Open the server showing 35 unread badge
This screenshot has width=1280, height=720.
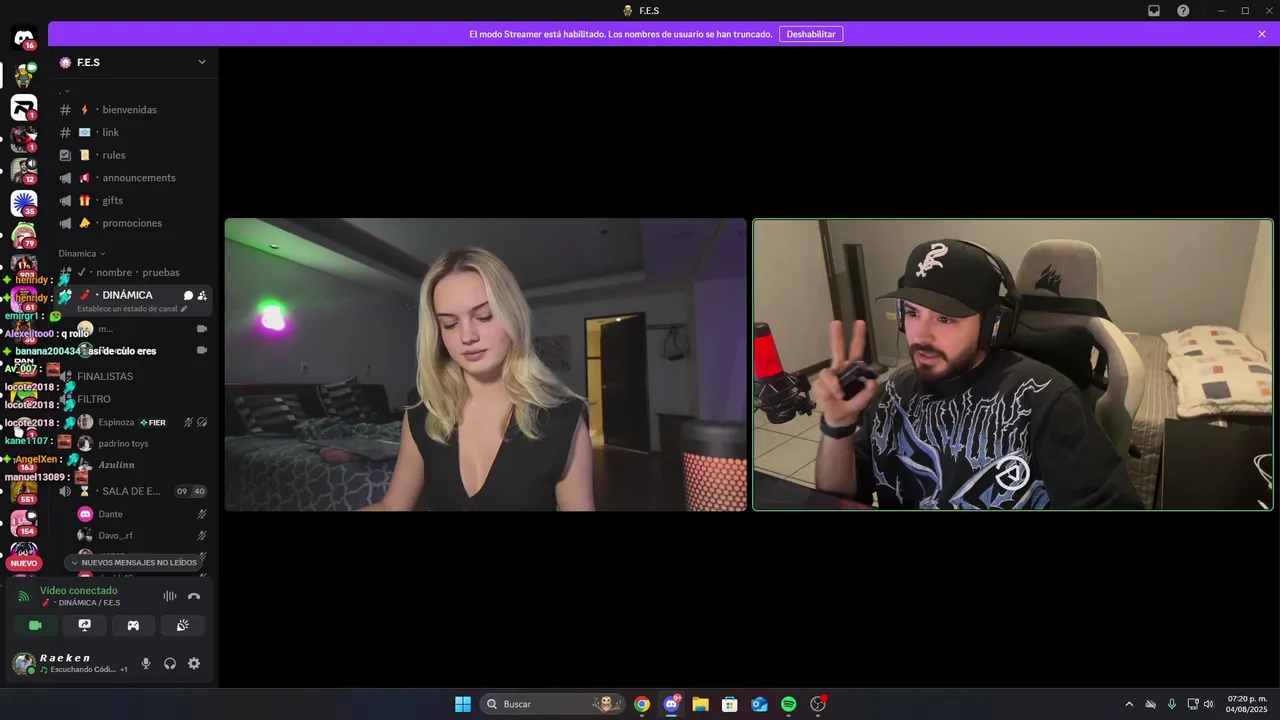[x=24, y=203]
